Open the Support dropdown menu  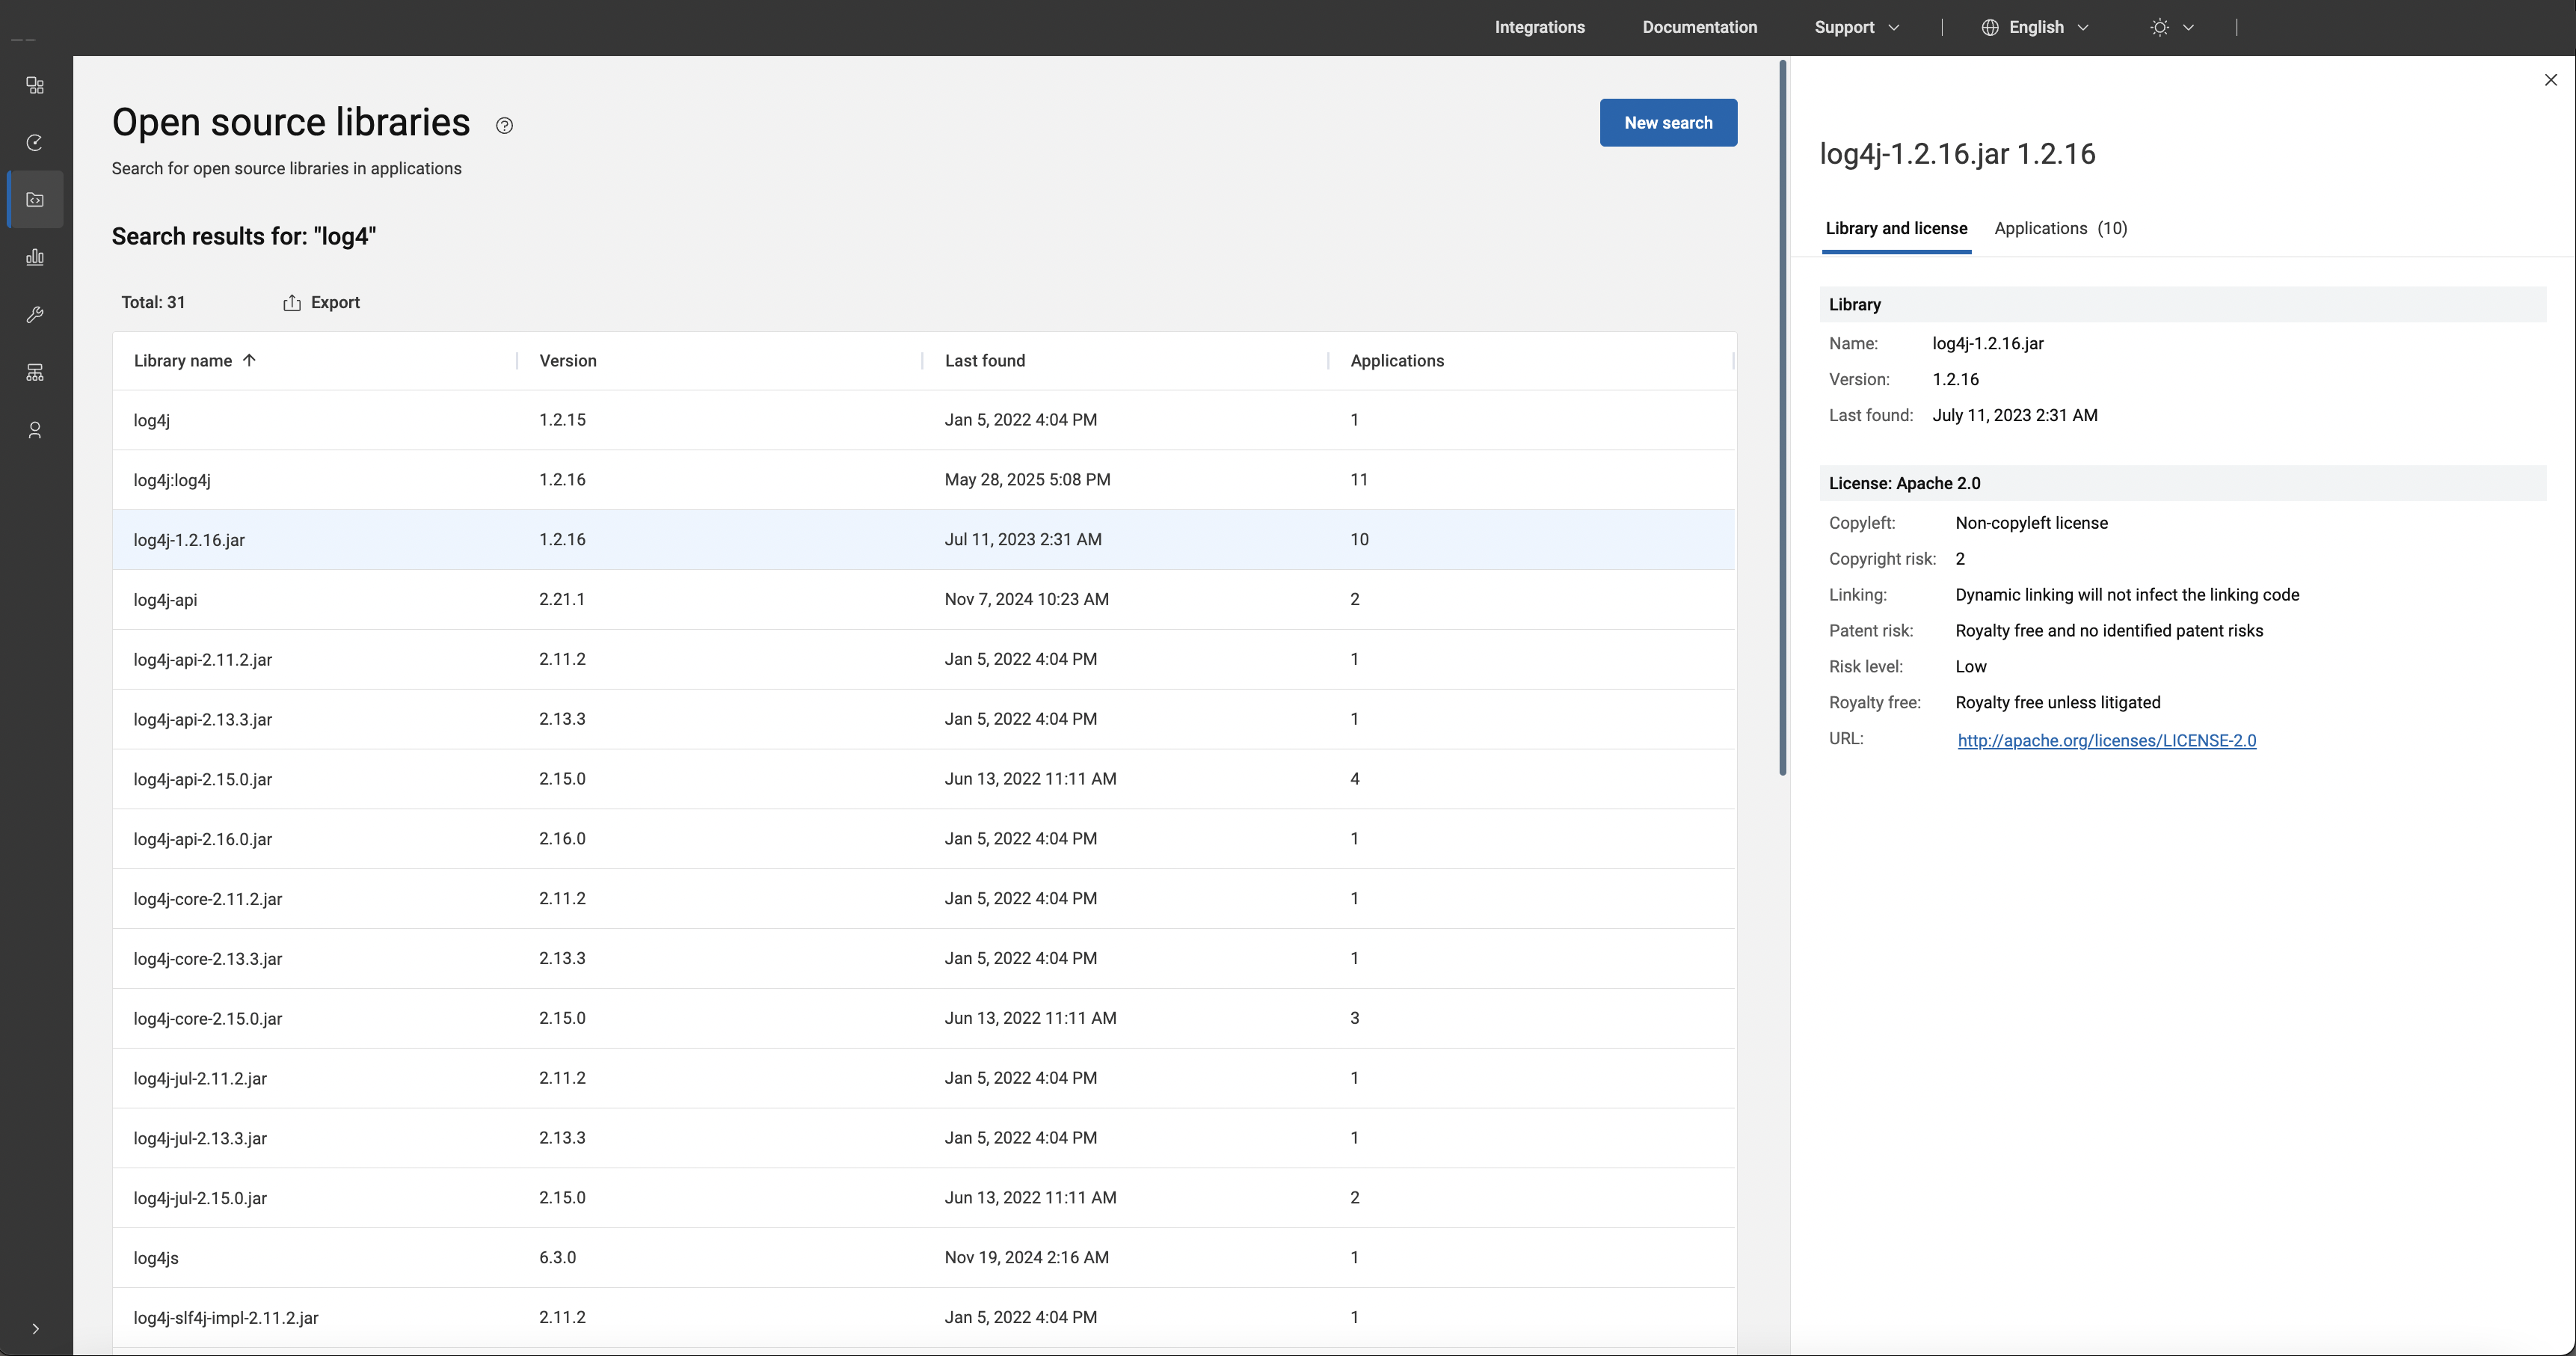pos(1856,27)
